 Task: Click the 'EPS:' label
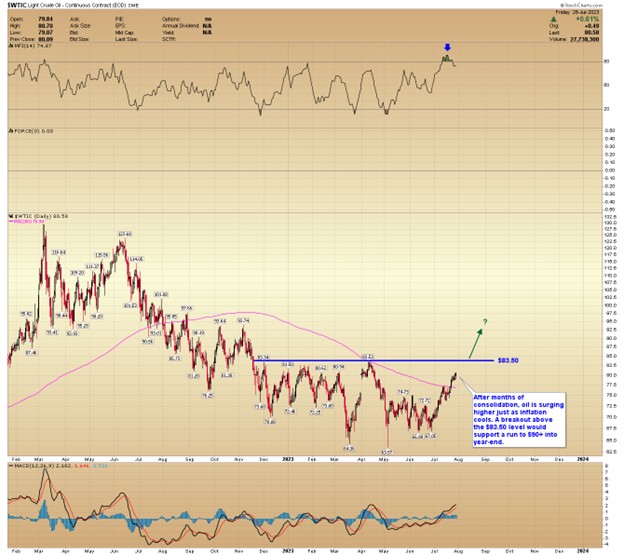pyautogui.click(x=120, y=26)
